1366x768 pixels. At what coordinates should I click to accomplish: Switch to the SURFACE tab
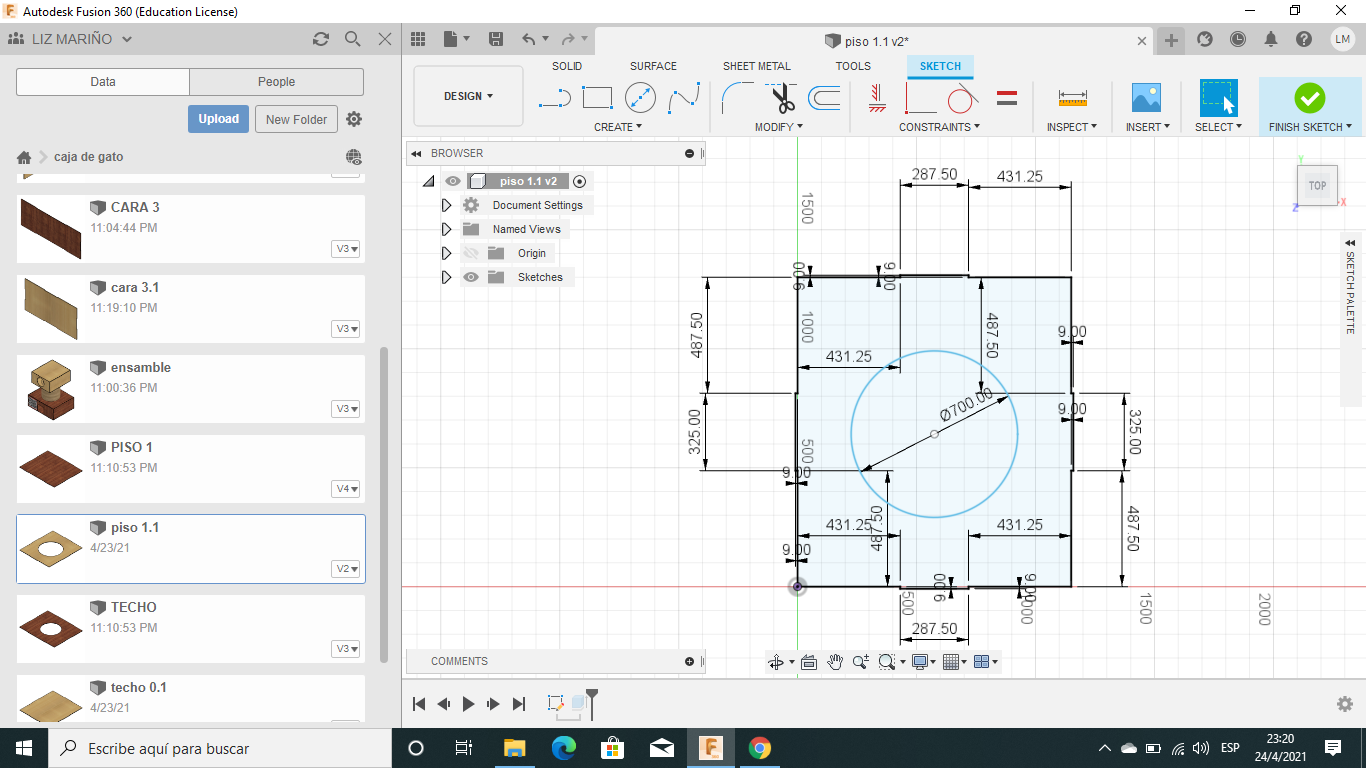click(653, 66)
